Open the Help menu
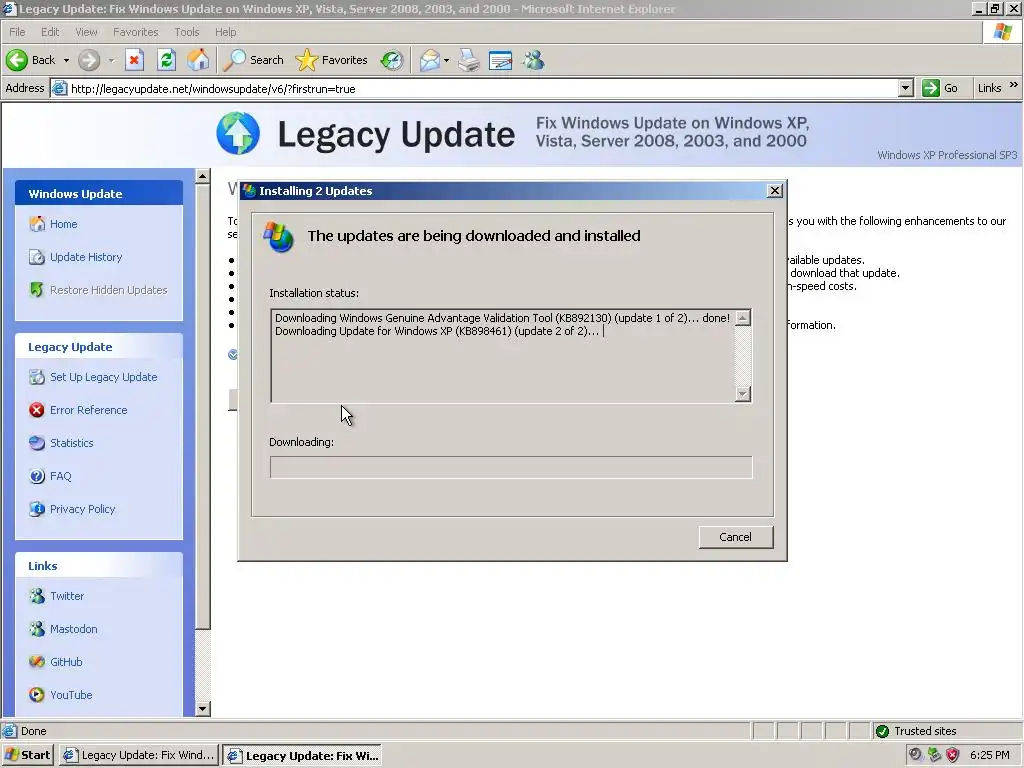Screen dimensions: 1024x768 point(225,32)
